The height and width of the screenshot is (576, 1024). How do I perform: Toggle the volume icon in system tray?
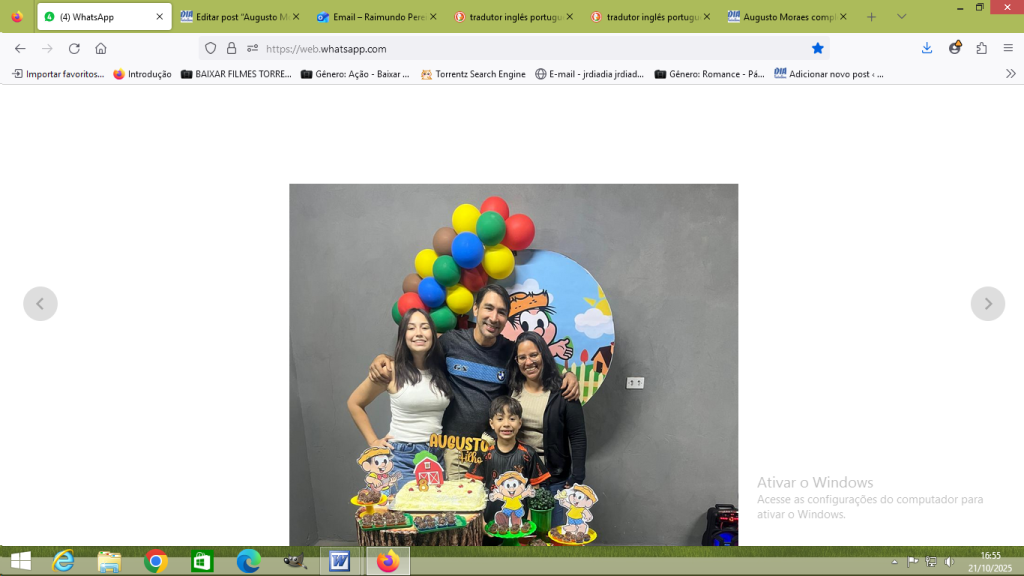[x=949, y=562]
